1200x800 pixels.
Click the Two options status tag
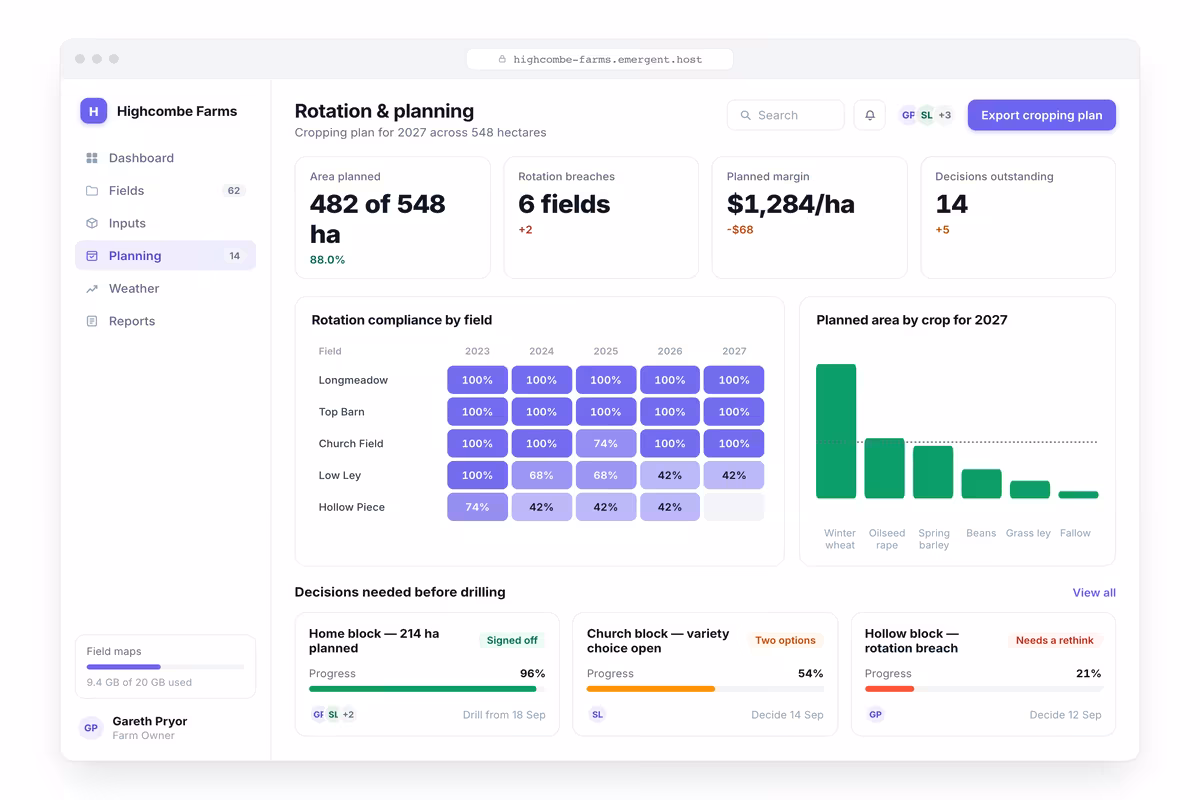tap(785, 640)
